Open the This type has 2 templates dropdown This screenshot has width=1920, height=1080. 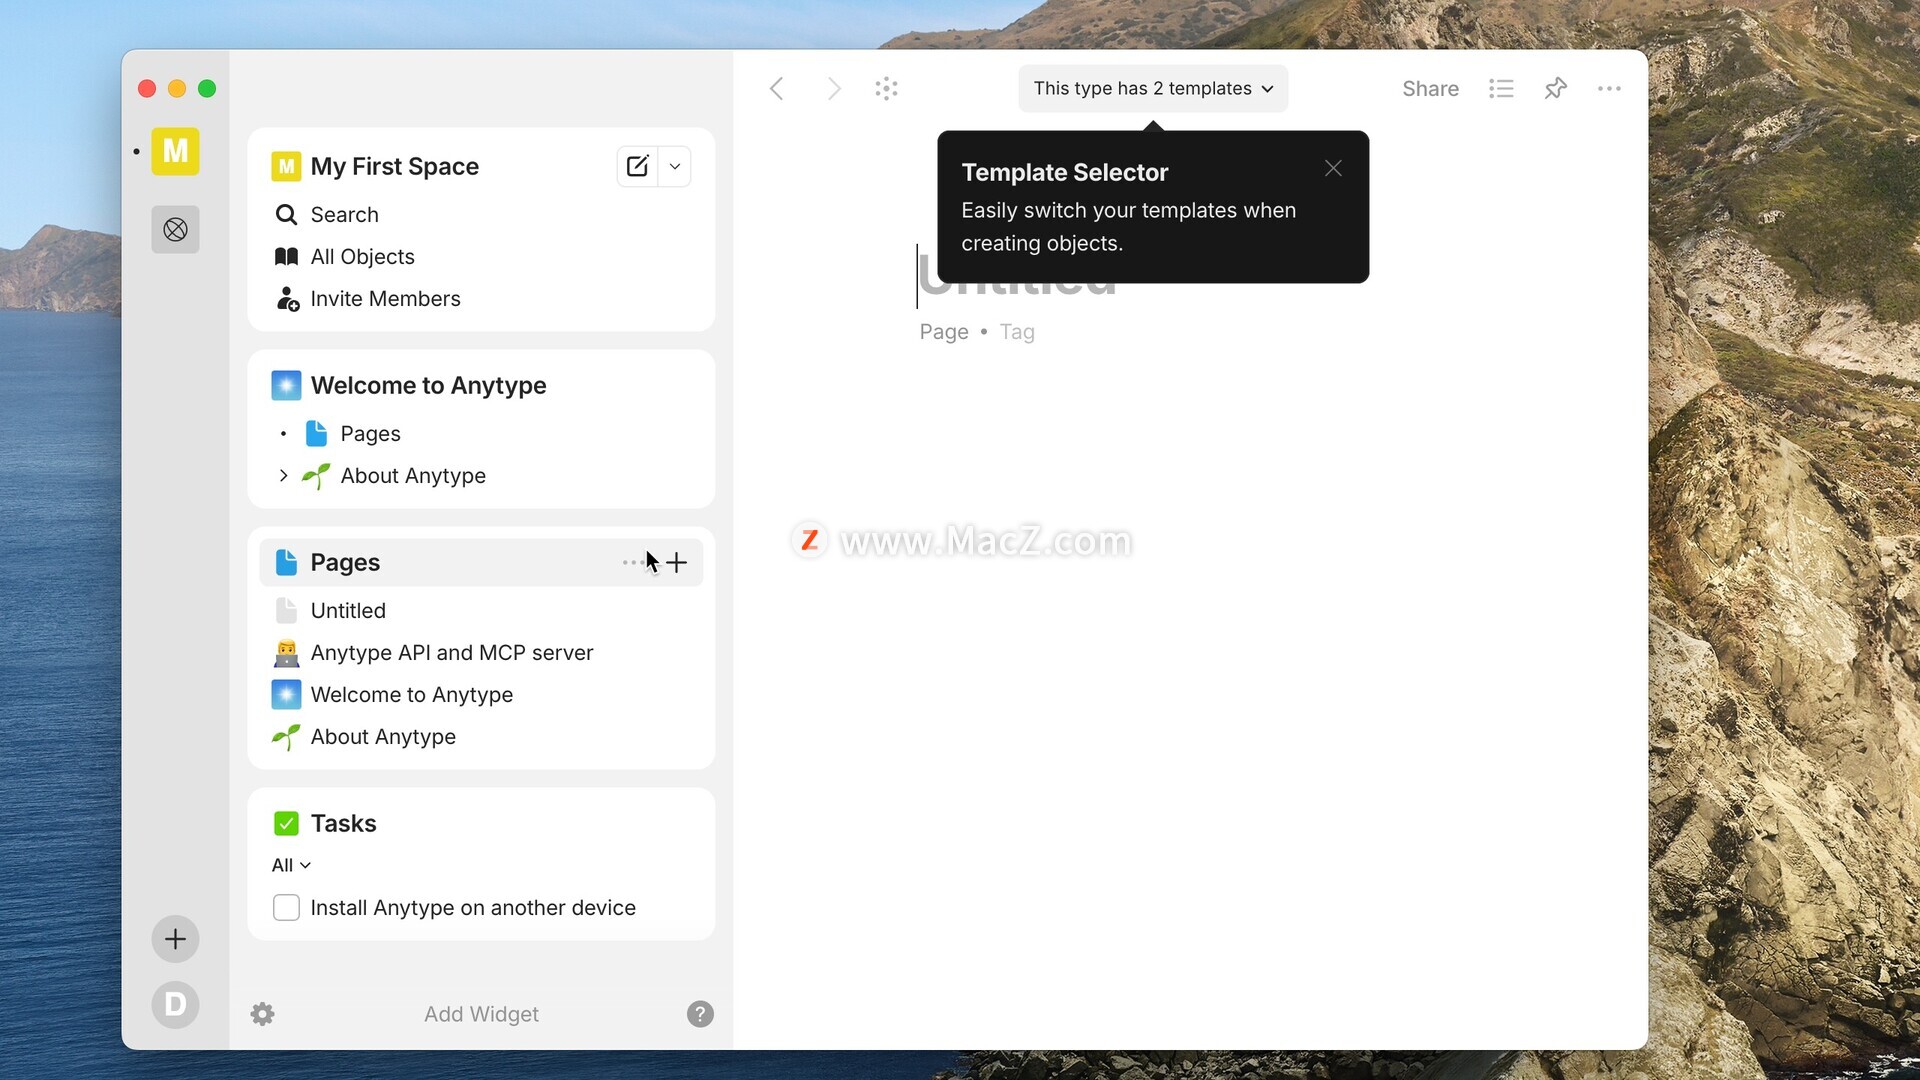pyautogui.click(x=1153, y=88)
